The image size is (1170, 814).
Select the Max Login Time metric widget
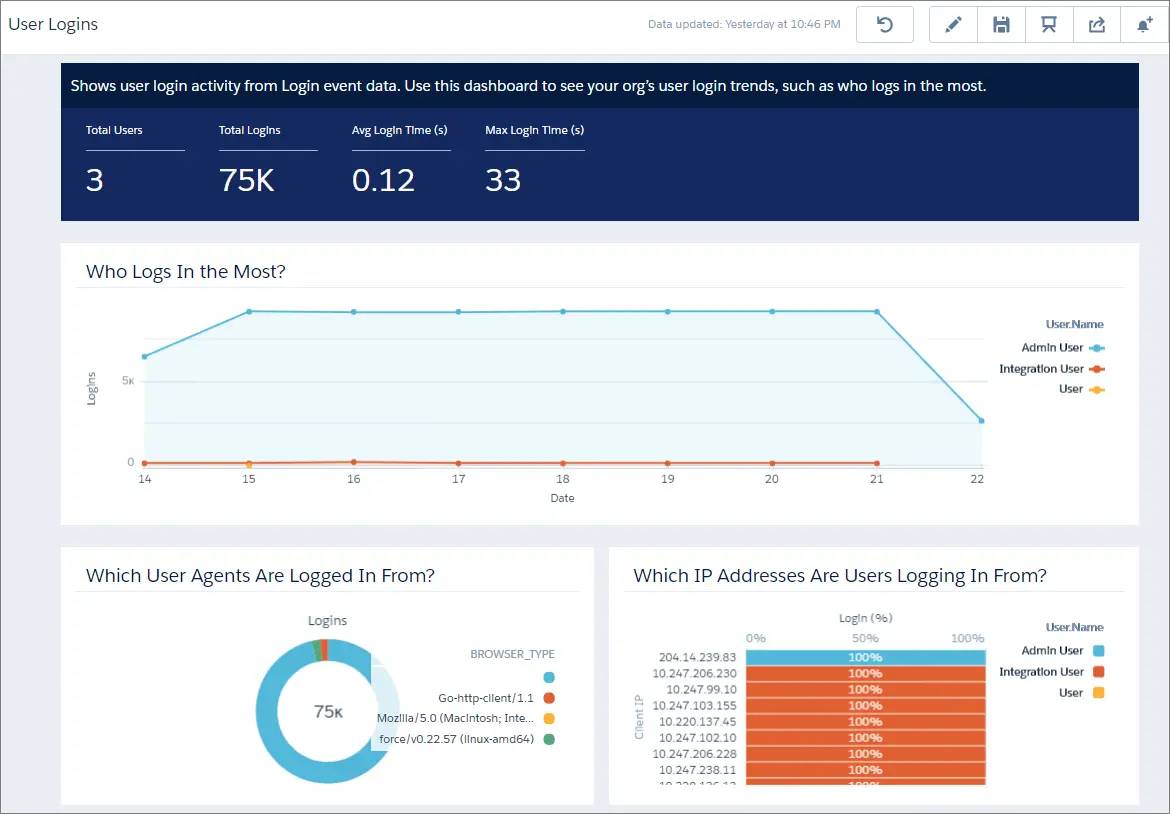pos(534,161)
